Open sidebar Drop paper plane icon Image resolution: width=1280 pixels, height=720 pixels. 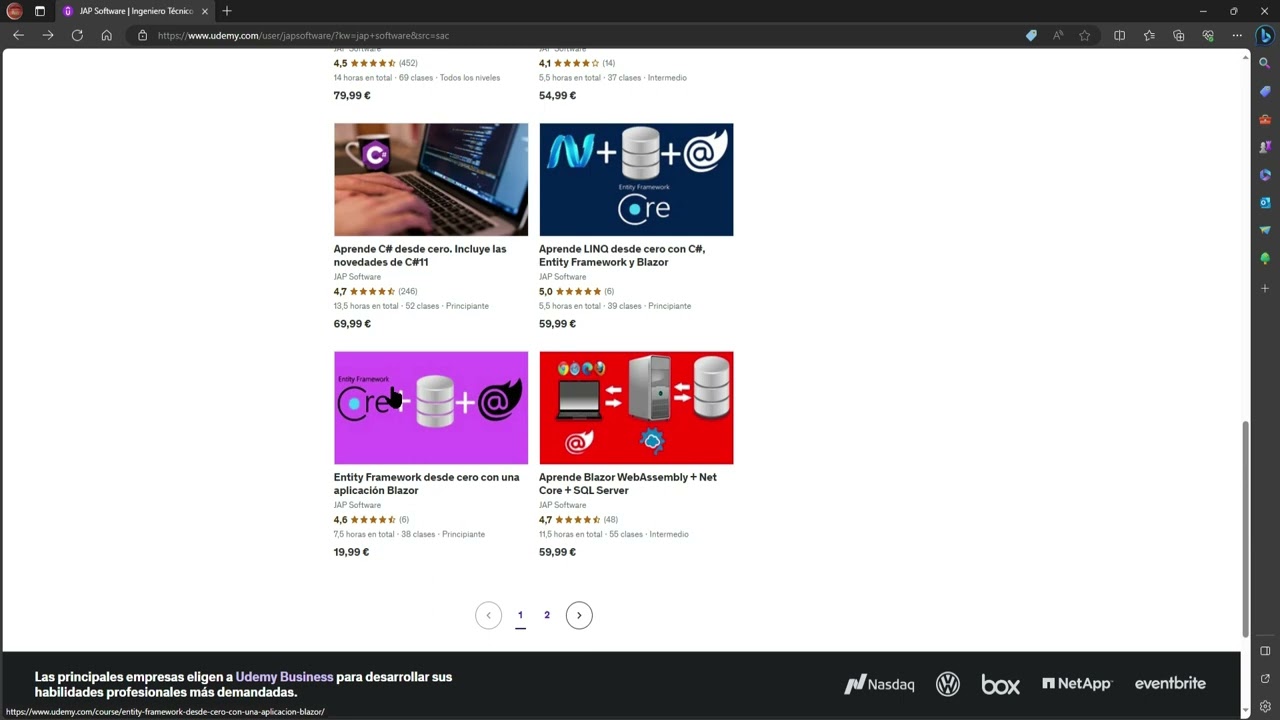1265,230
